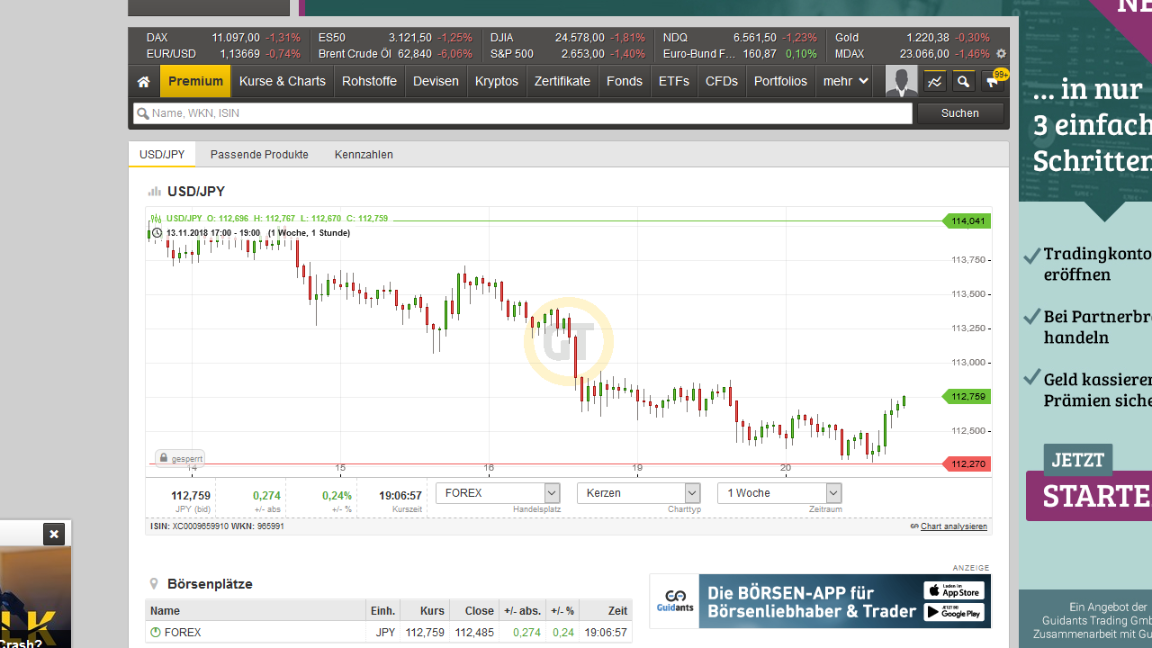Open the Portfolios menu
Viewport: 1152px width, 648px height.
pos(780,82)
